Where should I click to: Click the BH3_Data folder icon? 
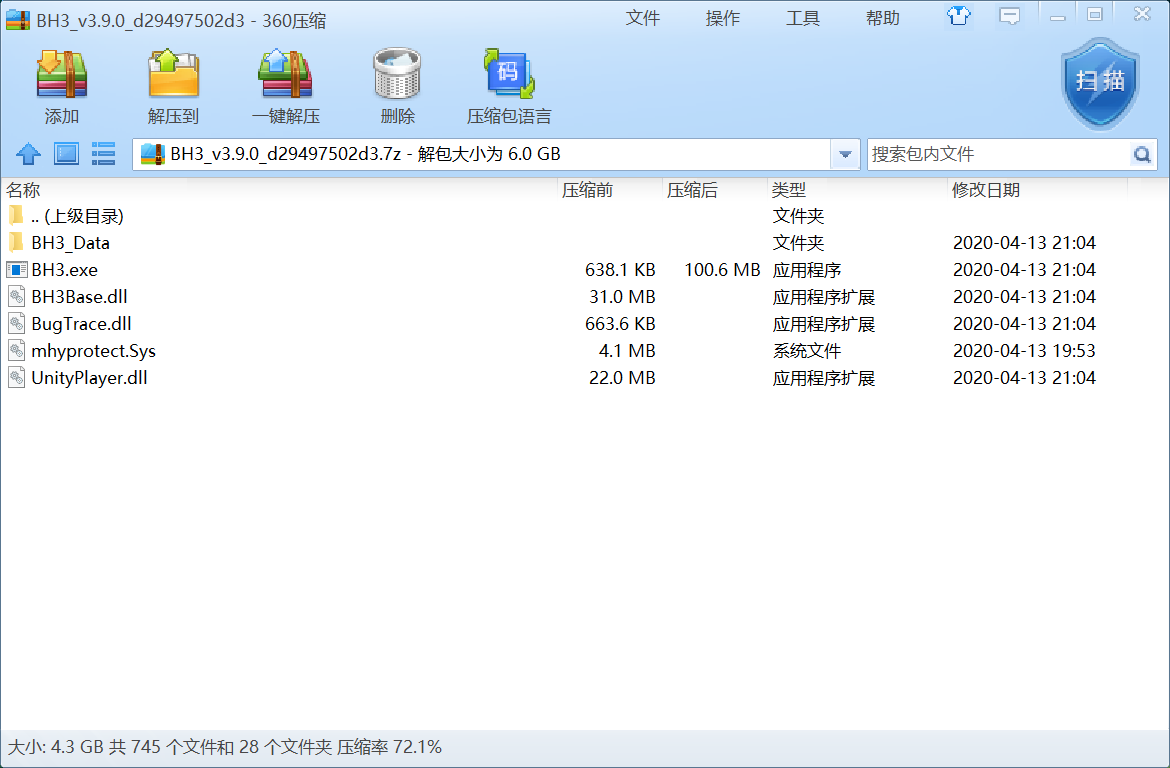tap(16, 243)
